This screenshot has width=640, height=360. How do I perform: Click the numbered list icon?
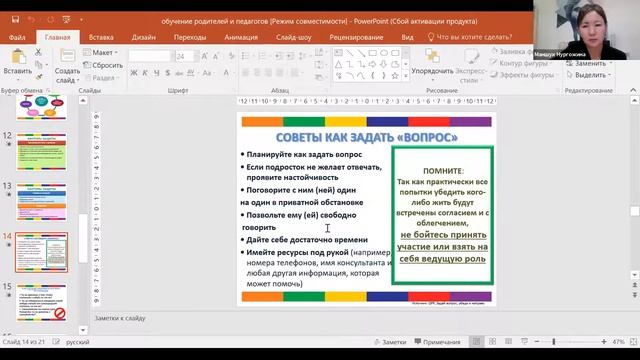[x=262, y=56]
